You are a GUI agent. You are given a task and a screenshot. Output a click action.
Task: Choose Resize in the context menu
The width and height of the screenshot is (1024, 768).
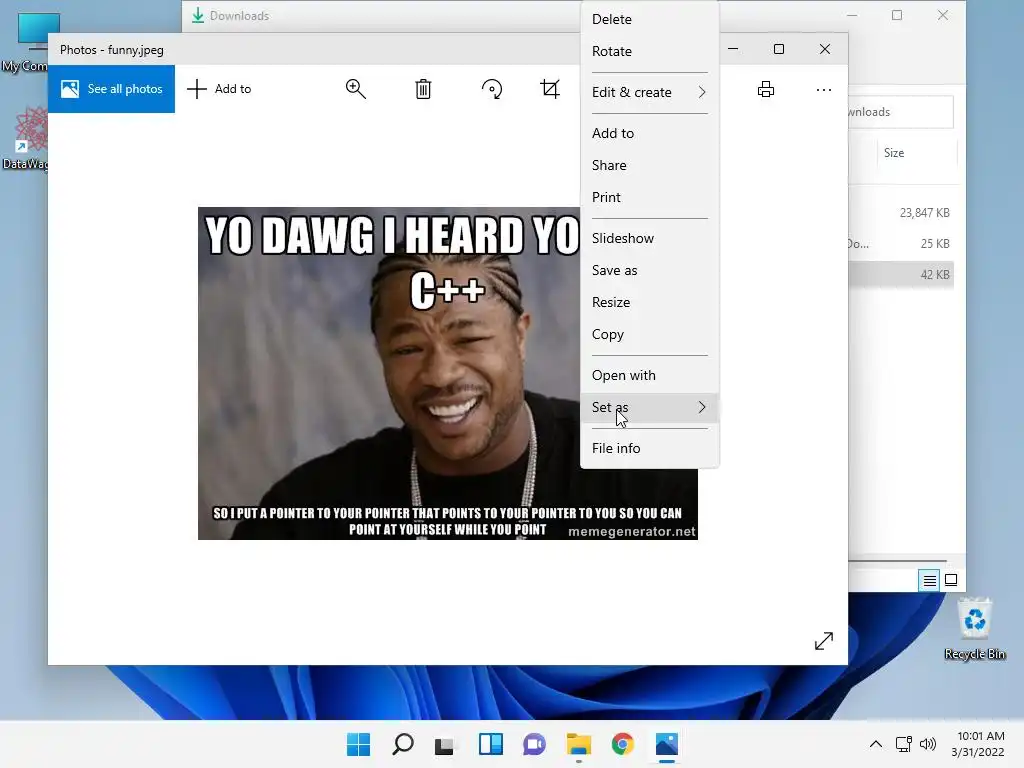(649, 302)
